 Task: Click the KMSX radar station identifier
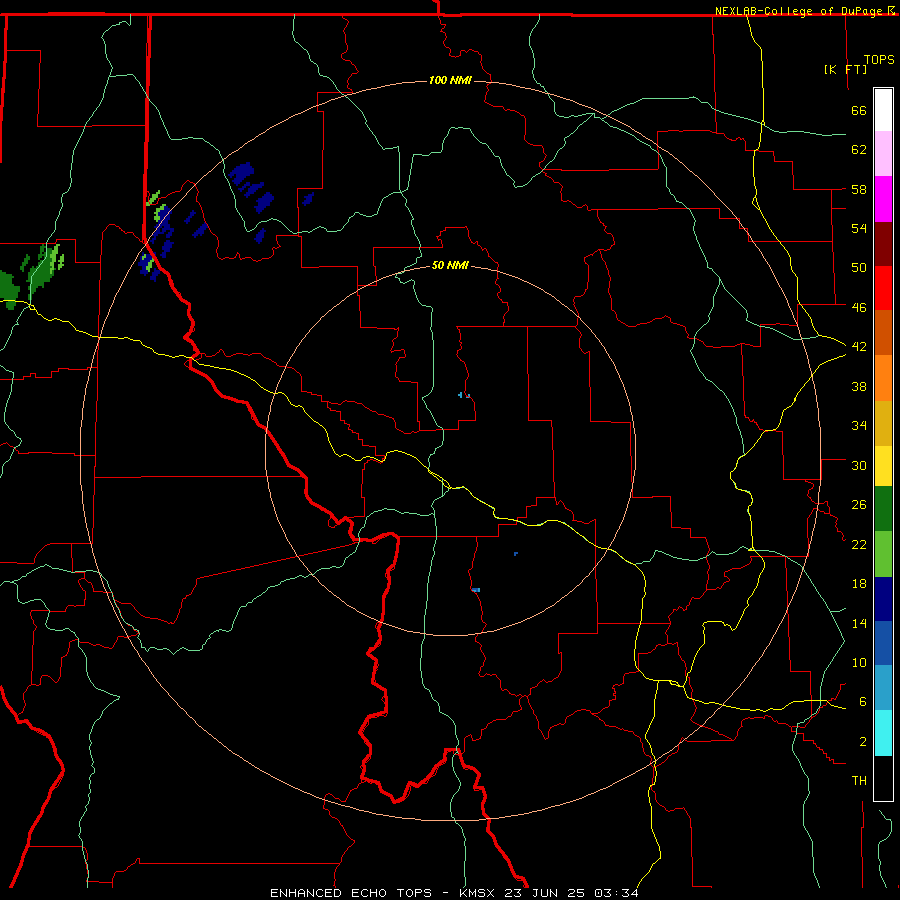point(479,893)
